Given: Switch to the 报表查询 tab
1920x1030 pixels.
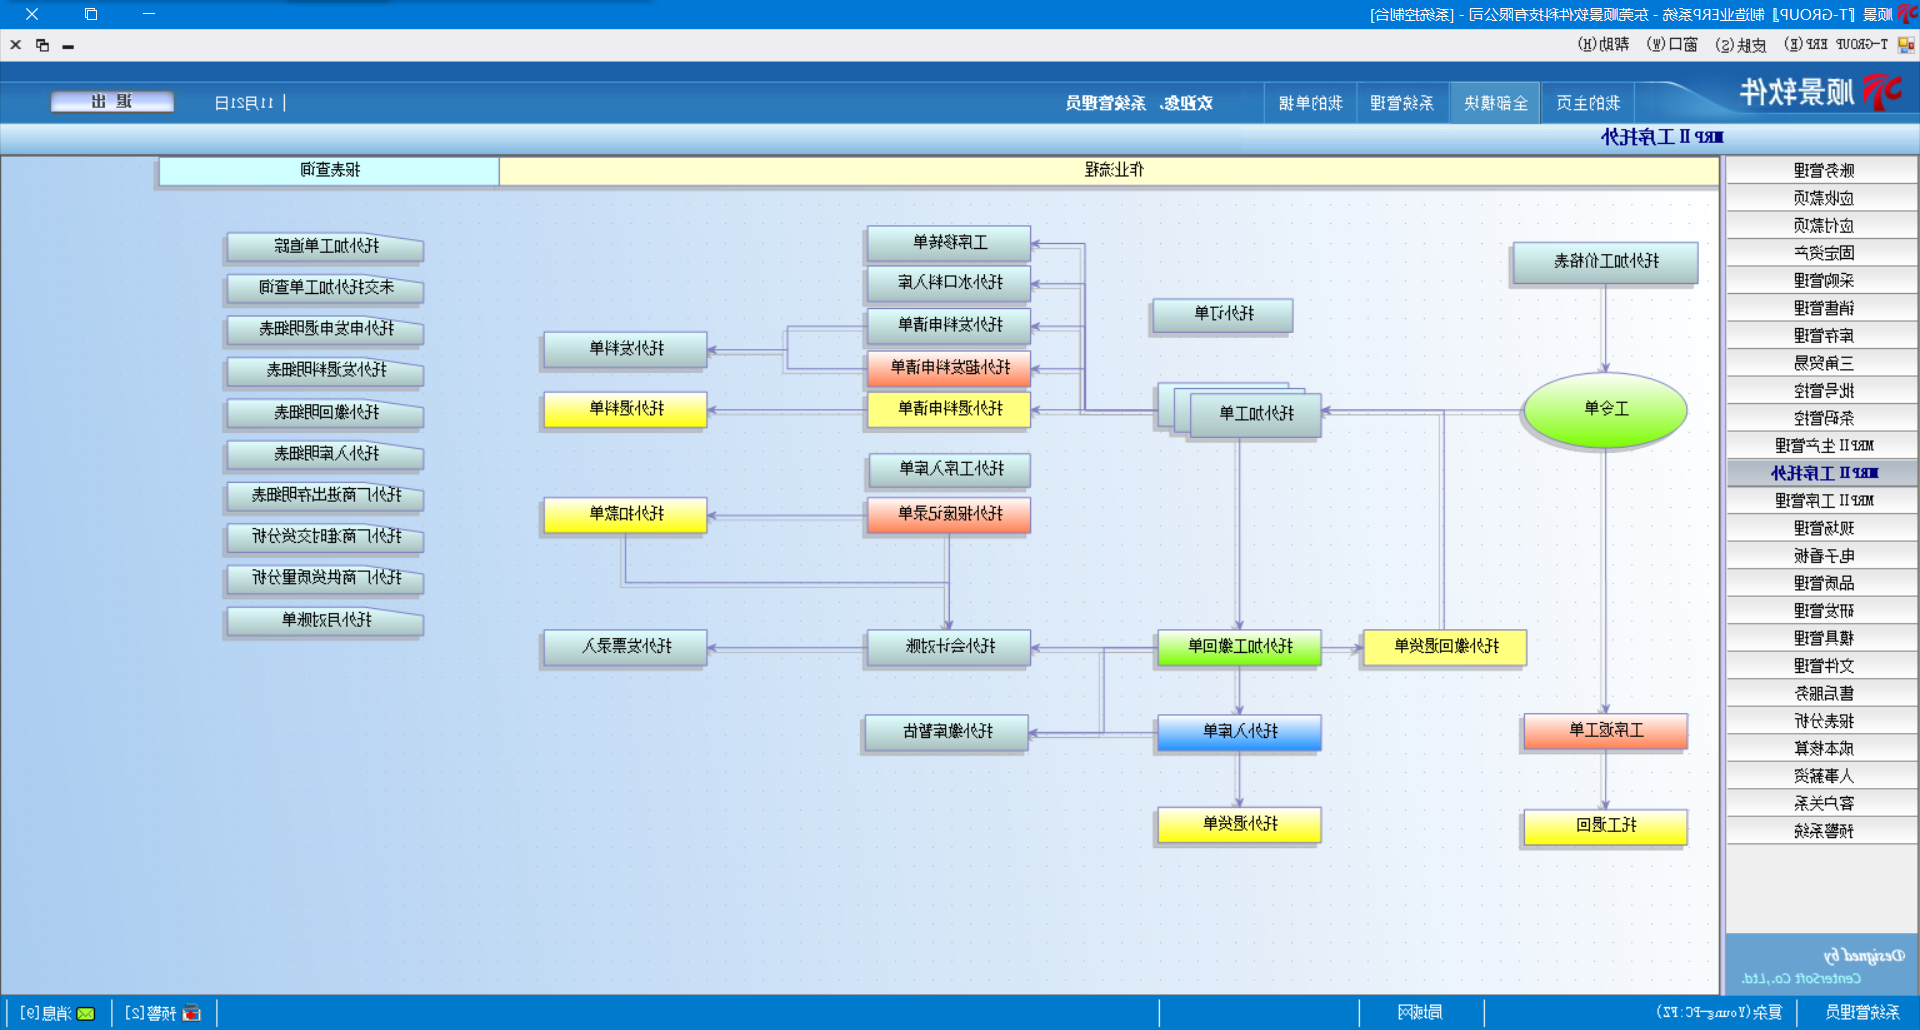Looking at the screenshot, I should tap(329, 171).
